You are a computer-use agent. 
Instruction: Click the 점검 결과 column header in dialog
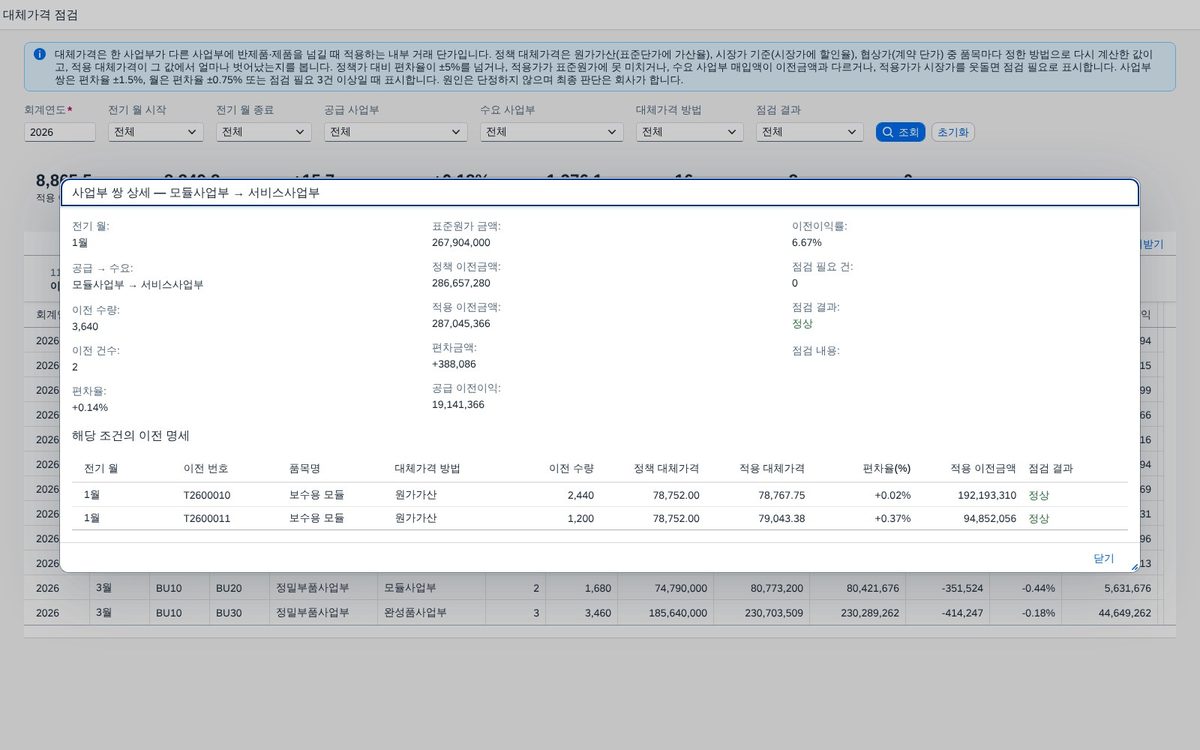pyautogui.click(x=1051, y=469)
